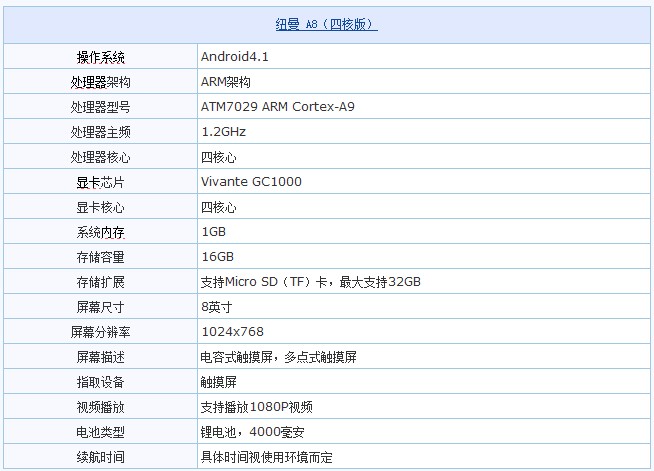Click the 屏幕分辨率 label
The width and height of the screenshot is (654, 471).
pyautogui.click(x=100, y=332)
